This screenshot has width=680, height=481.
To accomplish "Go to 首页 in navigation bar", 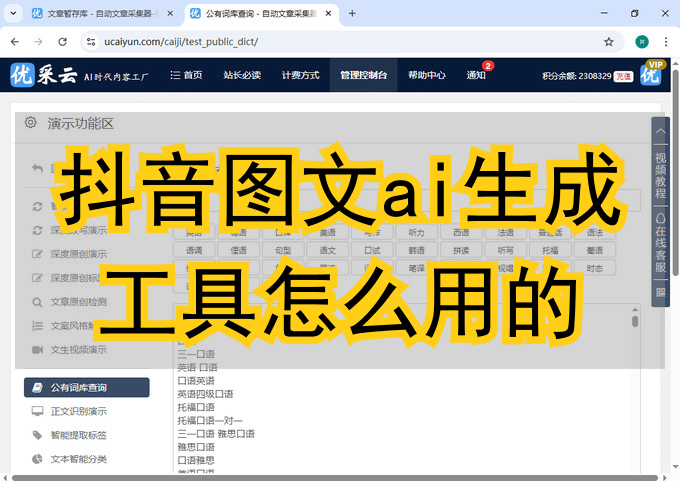I will click(186, 75).
